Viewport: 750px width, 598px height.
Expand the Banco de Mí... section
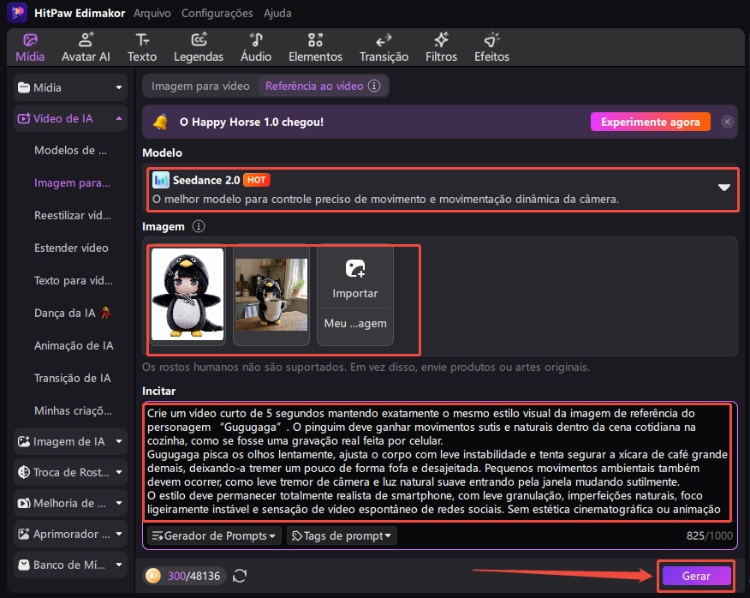(70, 565)
